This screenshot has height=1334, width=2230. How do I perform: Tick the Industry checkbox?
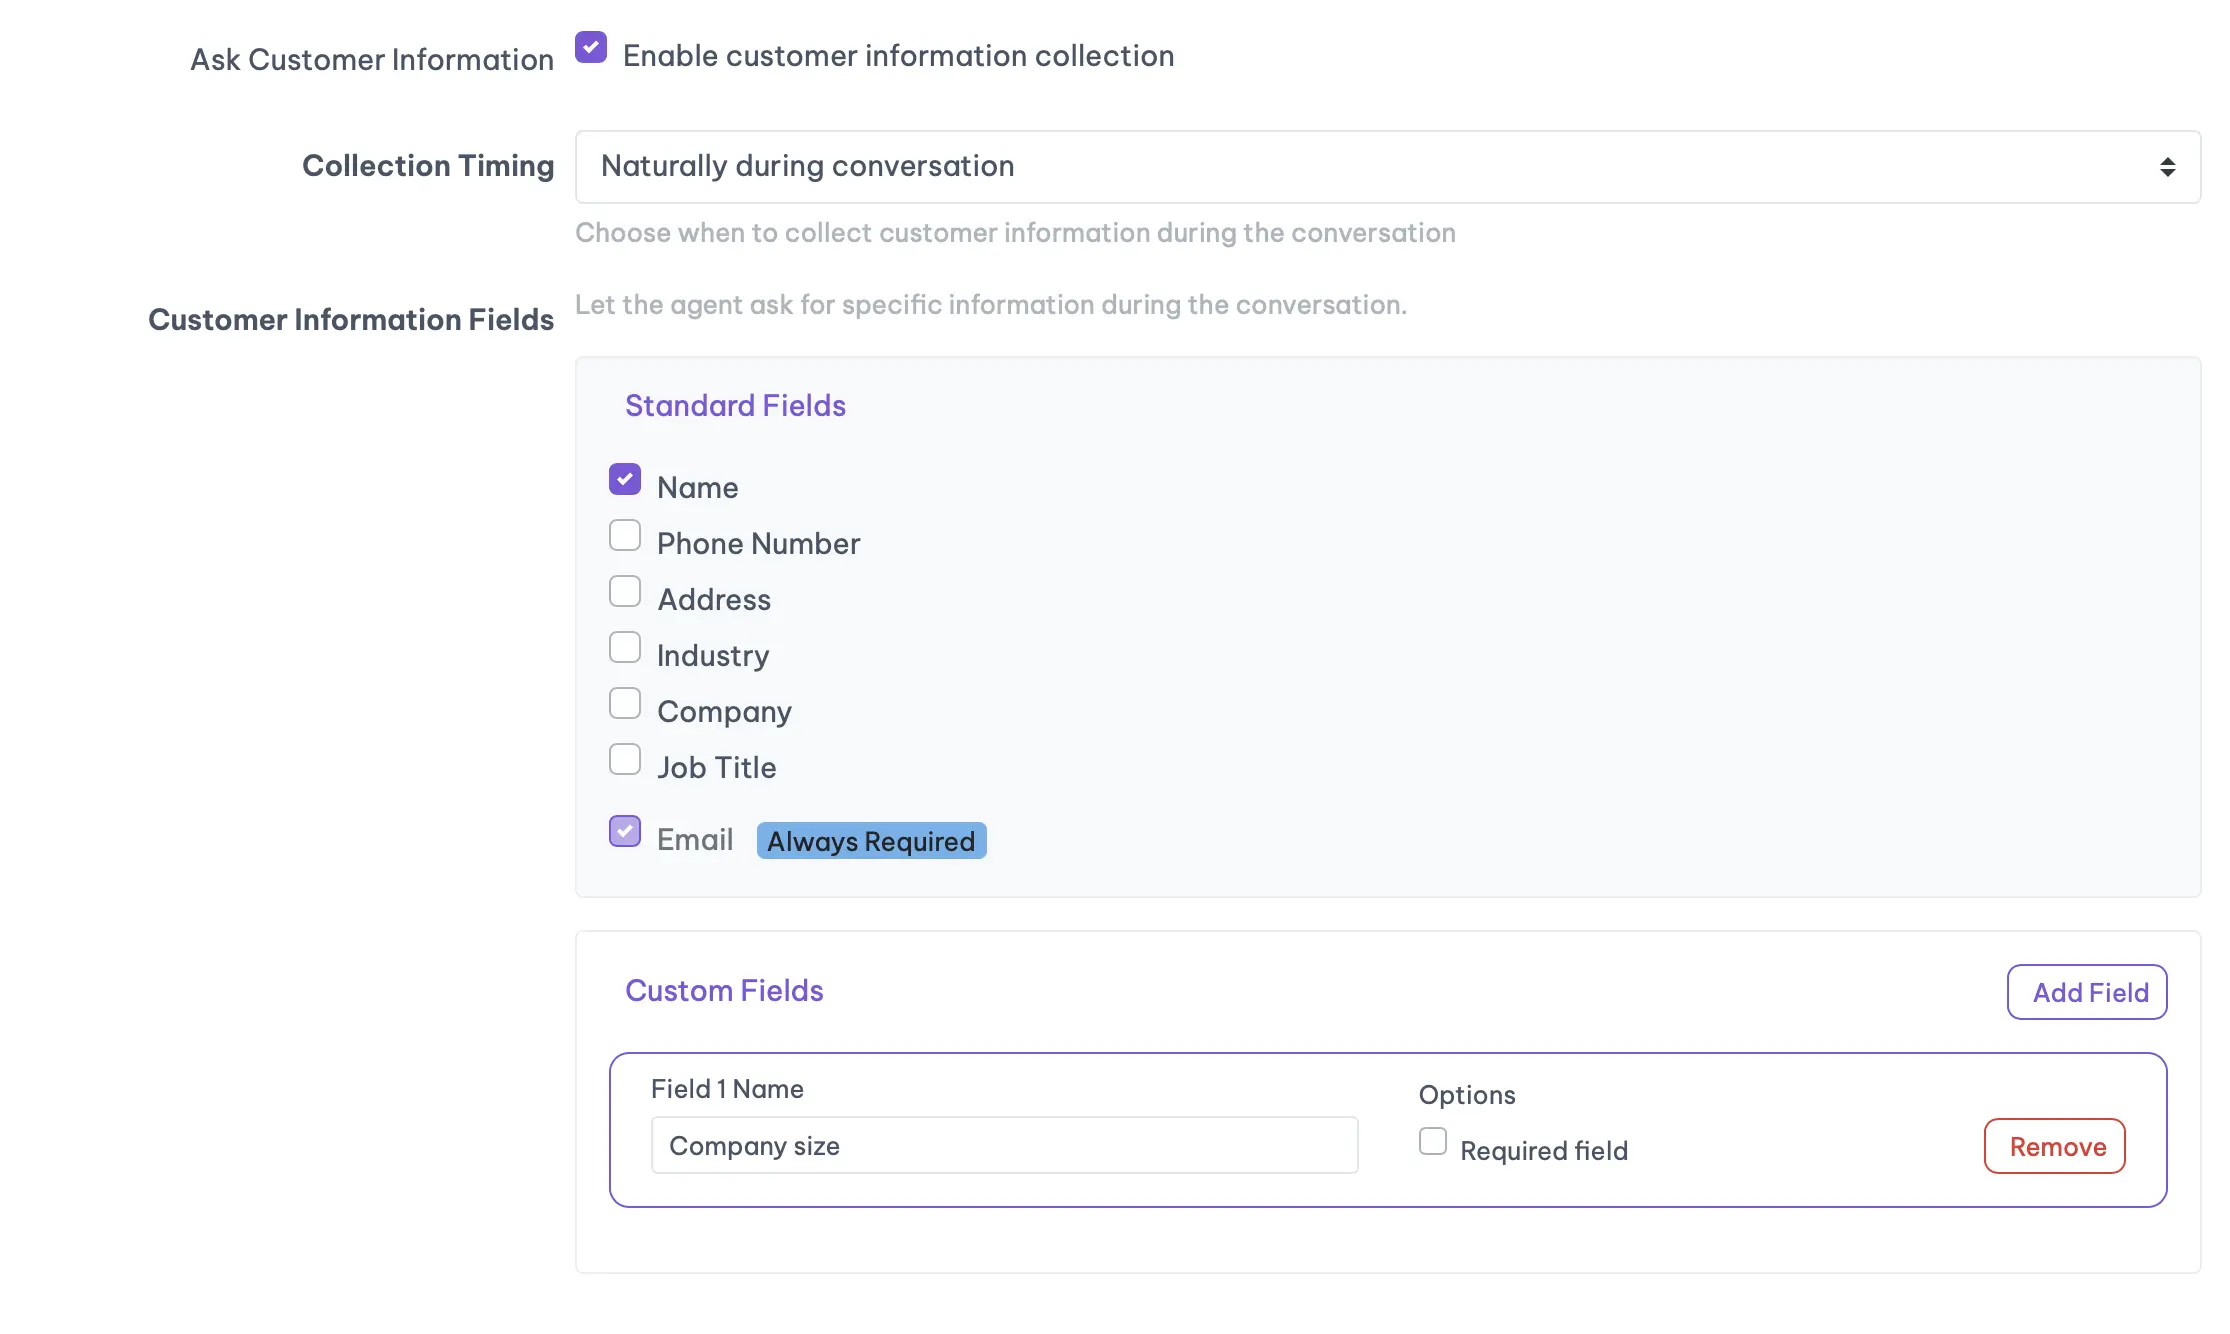coord(625,648)
